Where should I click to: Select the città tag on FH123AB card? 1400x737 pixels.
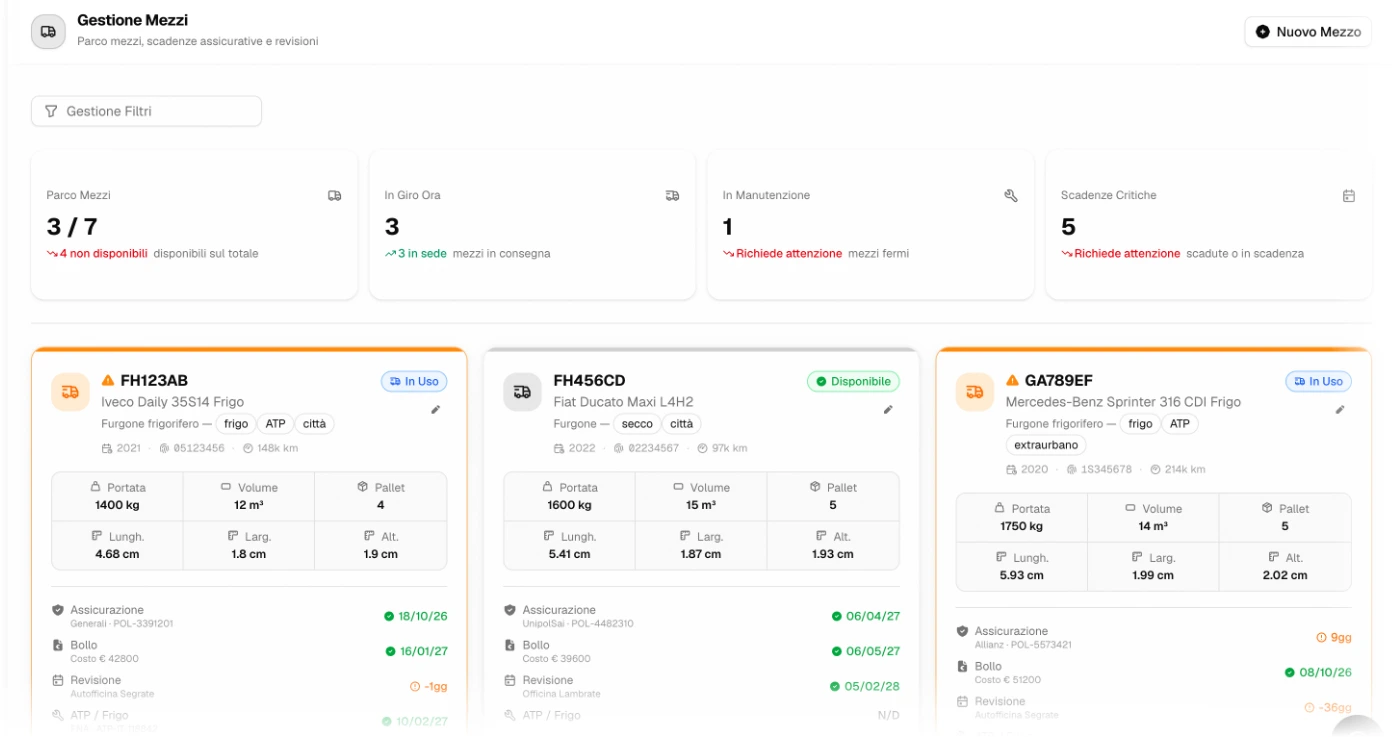click(314, 424)
